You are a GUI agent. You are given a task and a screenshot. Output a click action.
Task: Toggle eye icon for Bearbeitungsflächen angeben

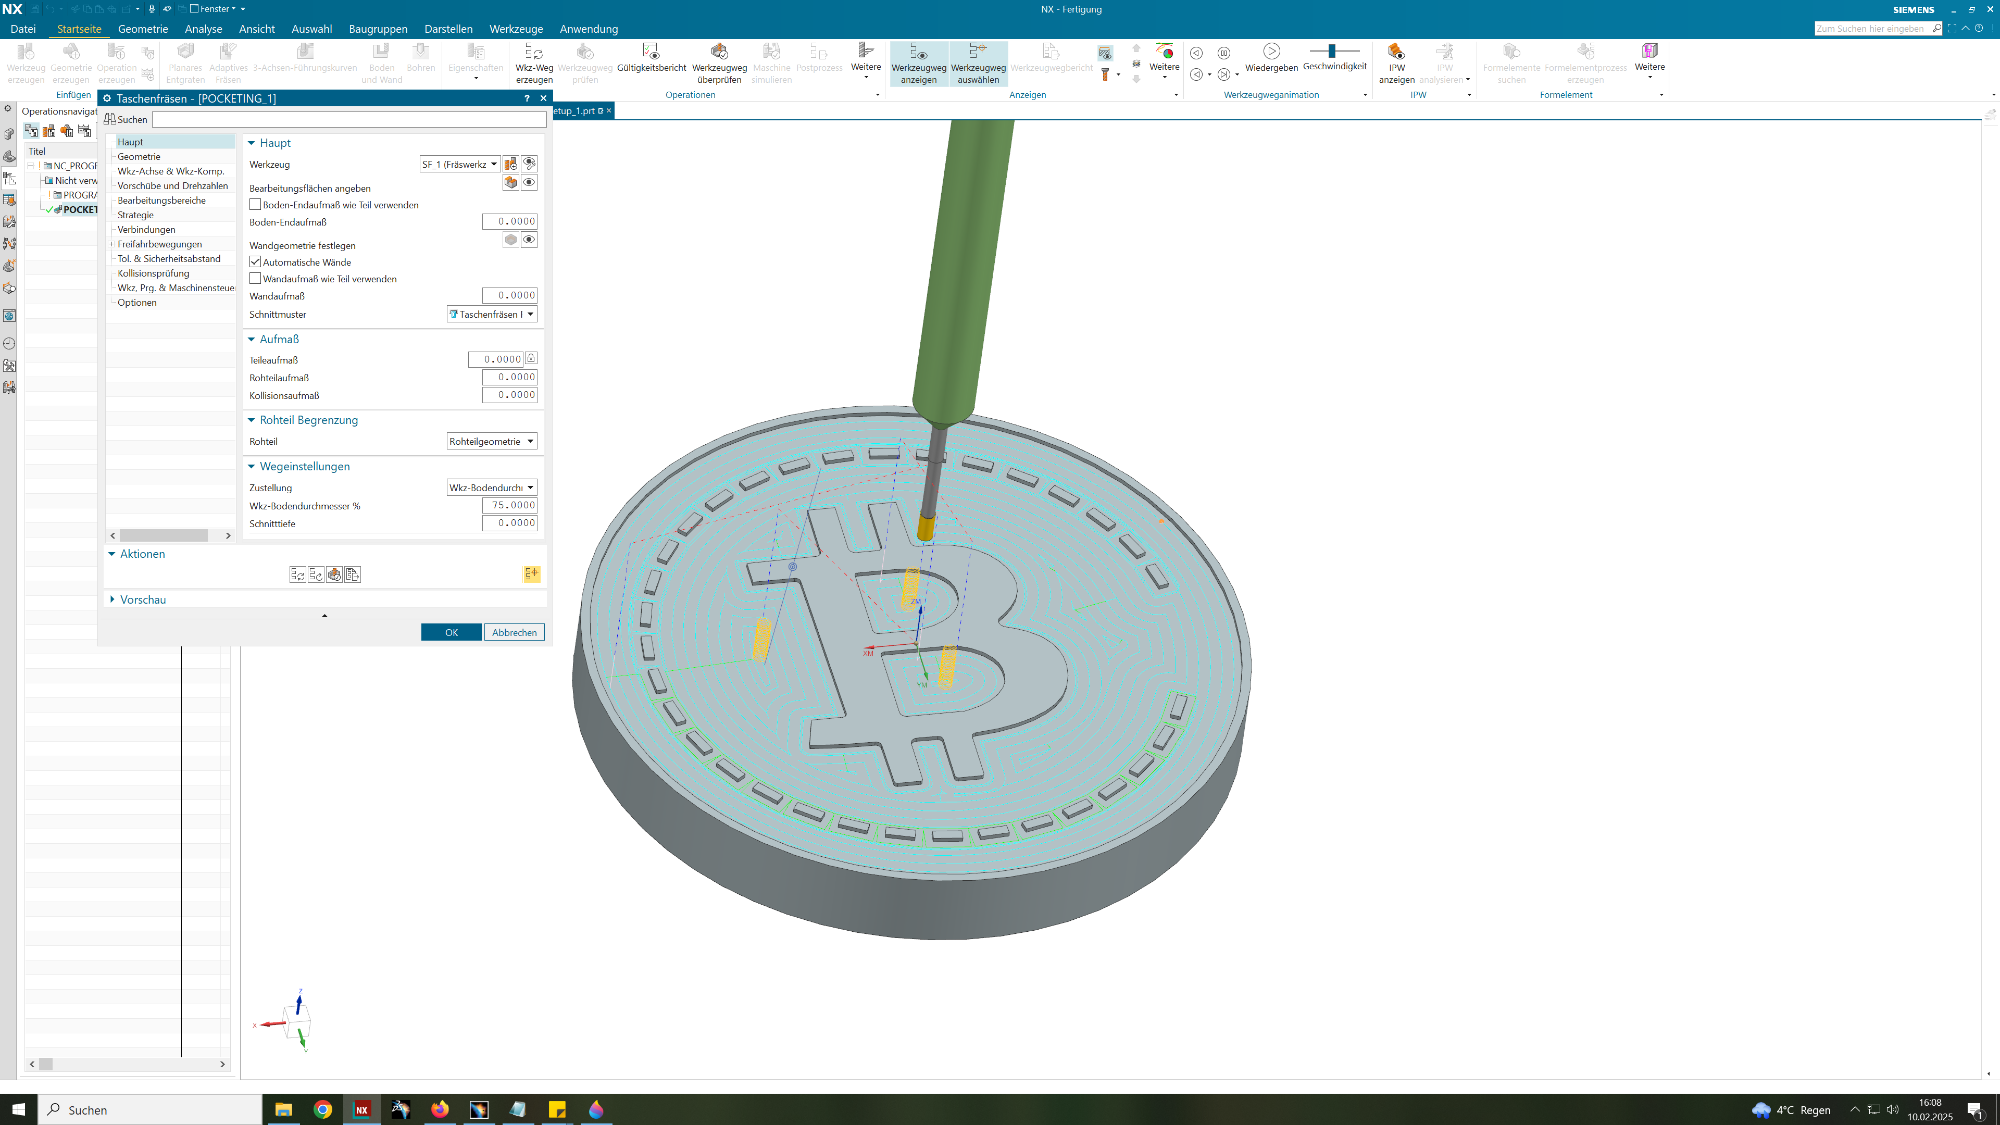pos(529,182)
